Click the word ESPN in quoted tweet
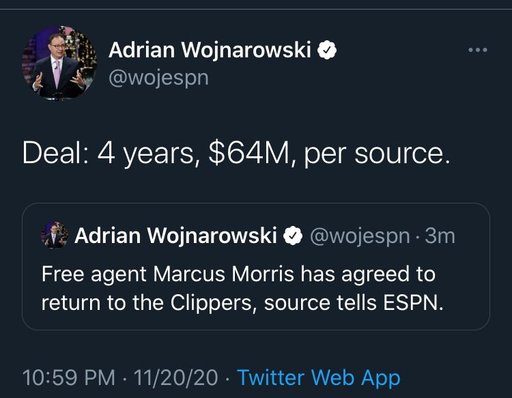512x398 pixels. click(x=413, y=303)
